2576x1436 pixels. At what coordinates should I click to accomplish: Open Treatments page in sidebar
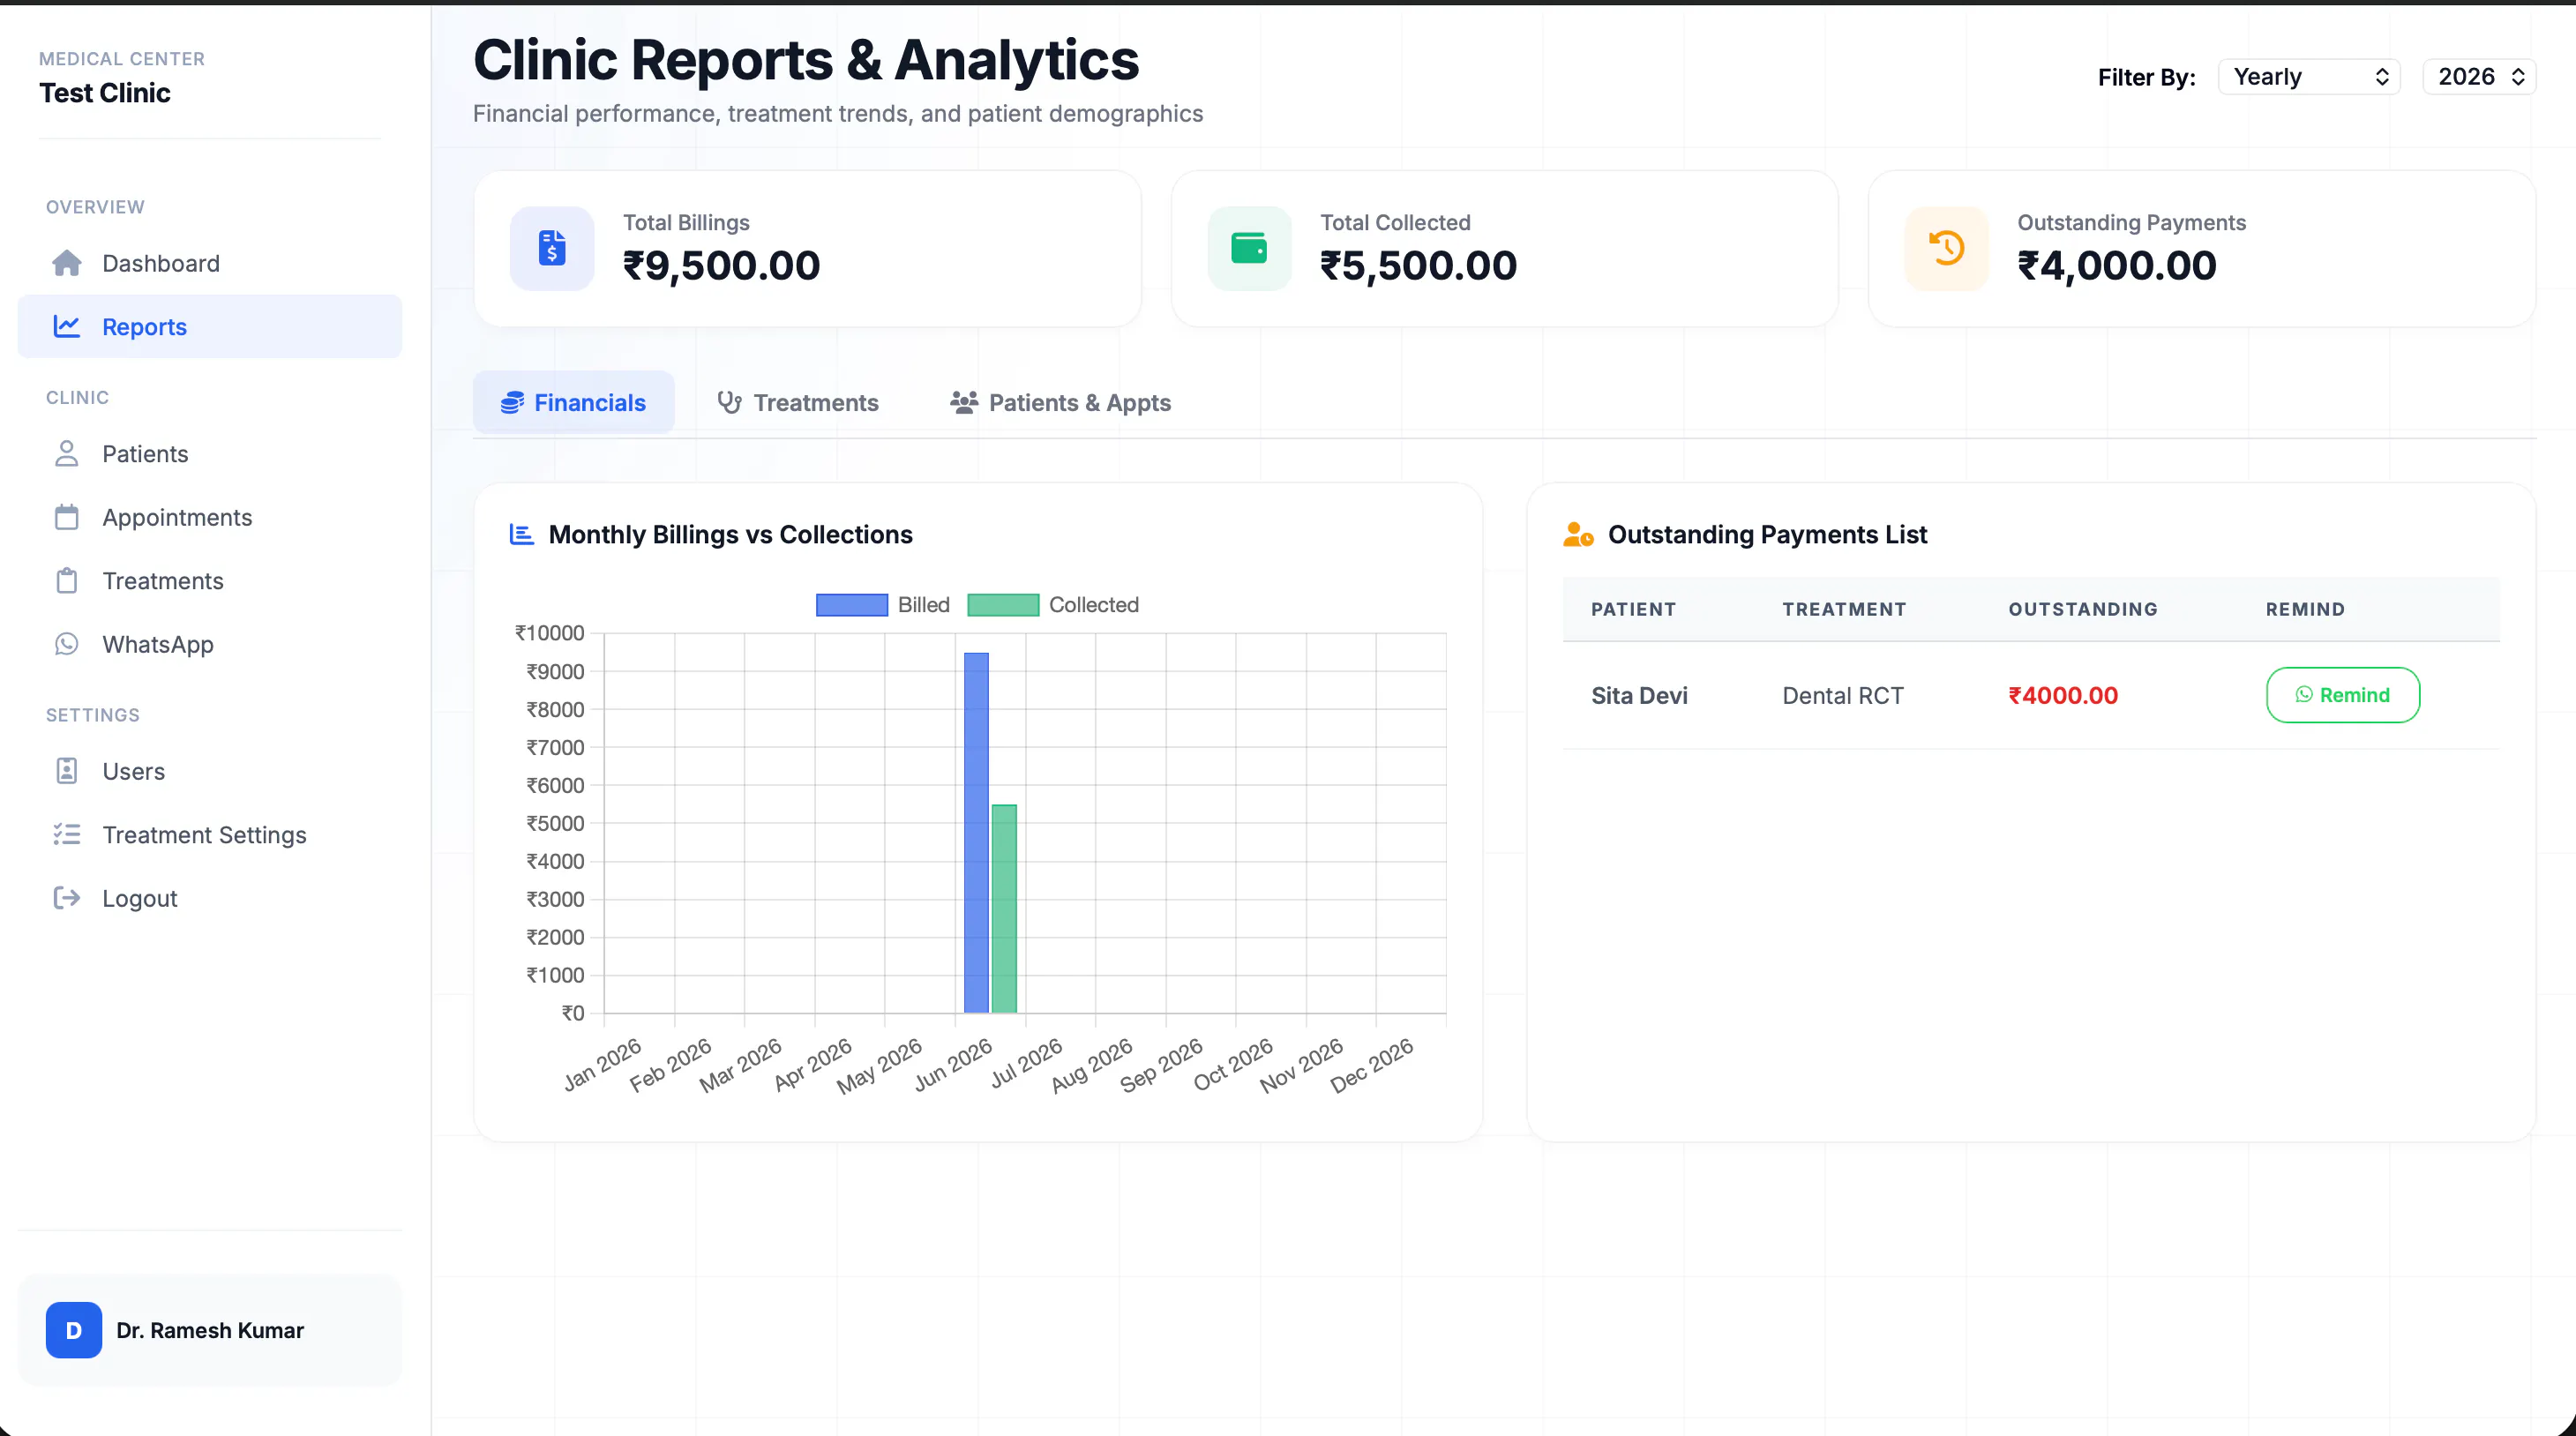210,580
